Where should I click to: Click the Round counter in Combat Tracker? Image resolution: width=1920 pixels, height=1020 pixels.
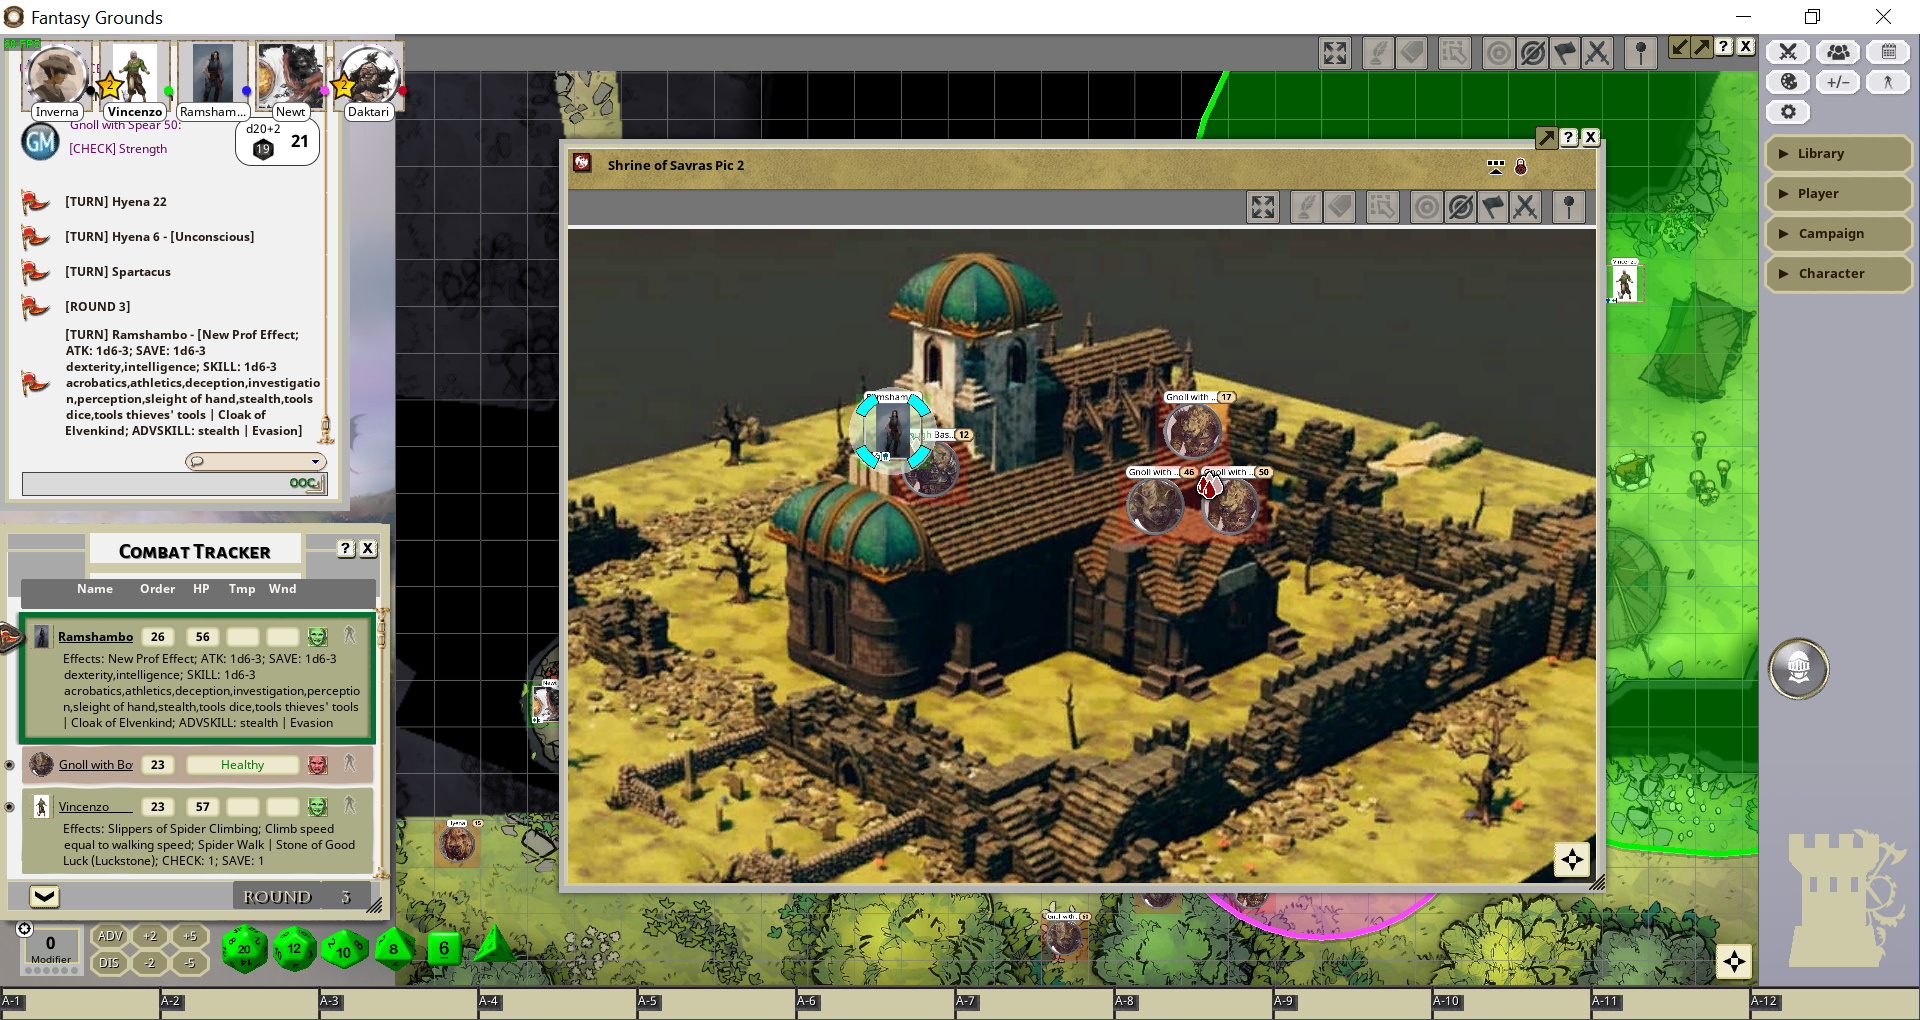(303, 897)
